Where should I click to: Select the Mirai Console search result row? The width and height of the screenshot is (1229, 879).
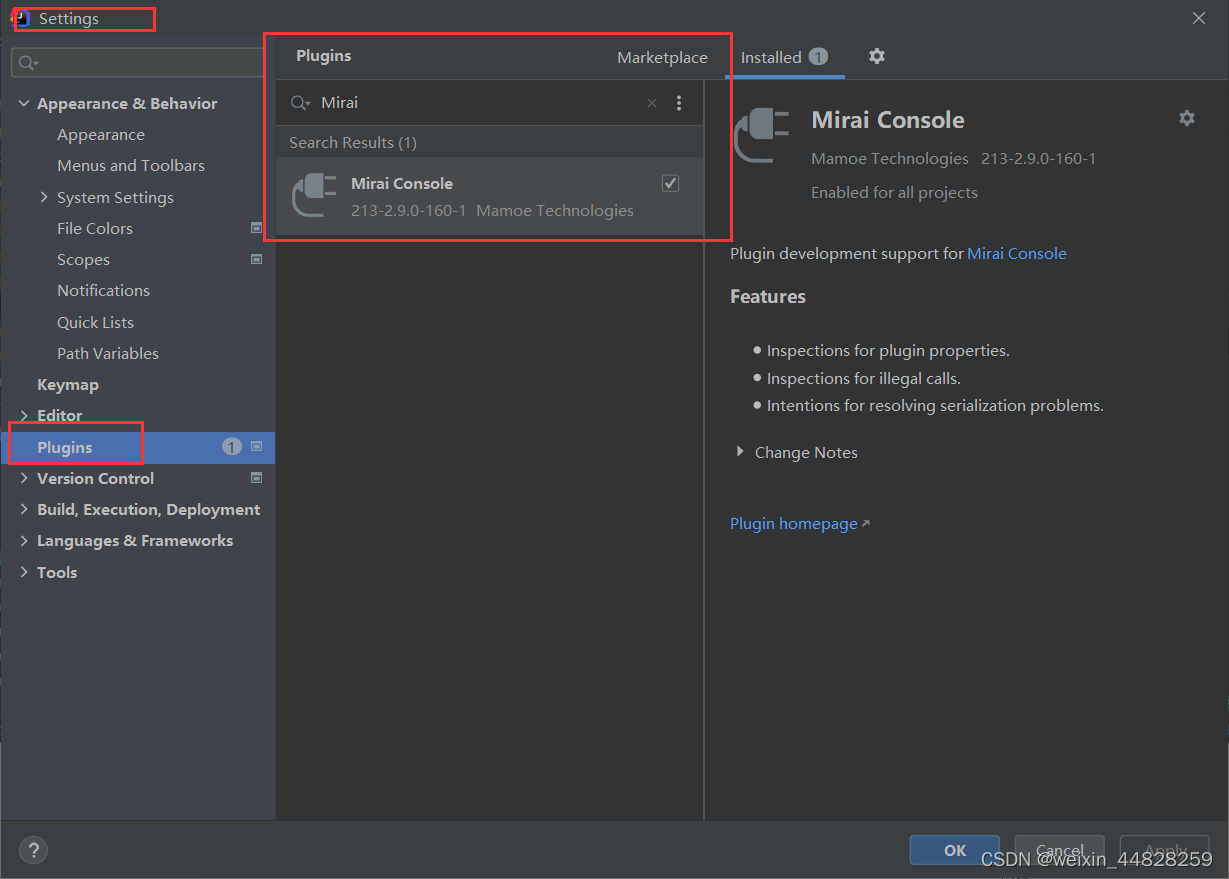pos(490,196)
